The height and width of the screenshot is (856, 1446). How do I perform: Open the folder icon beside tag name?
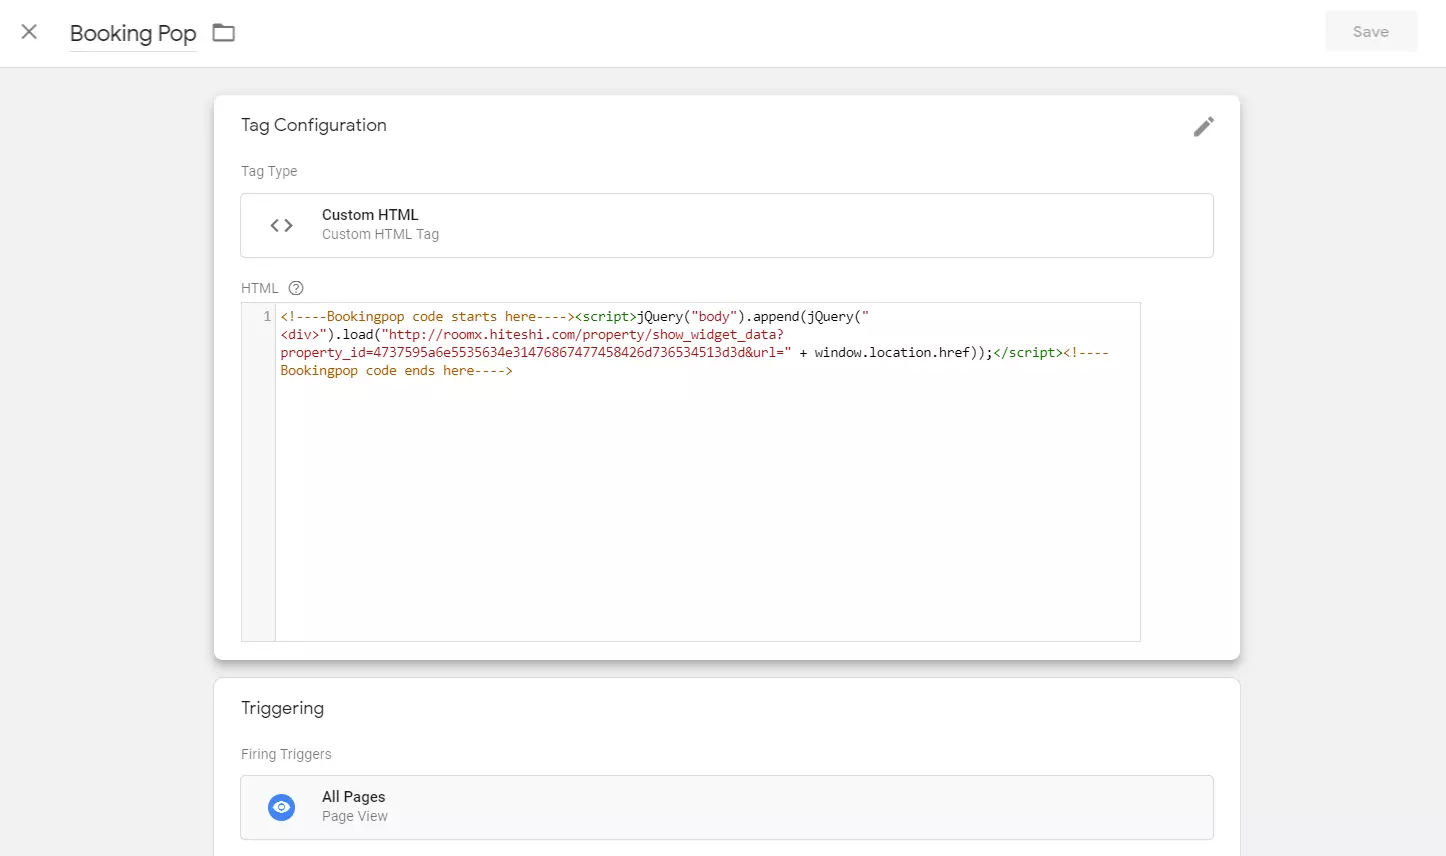[x=224, y=33]
